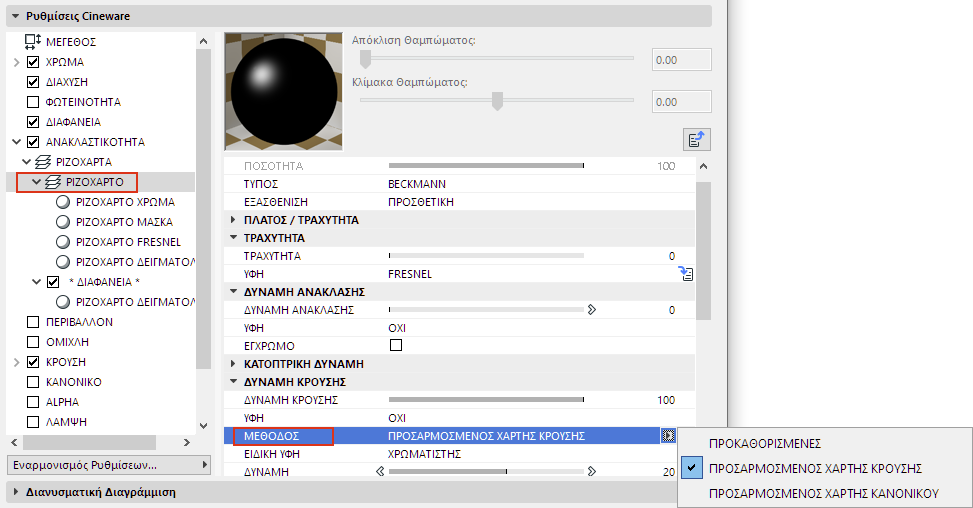The image size is (973, 508).
Task: Select the ΡΙΖΟΧΑΡΤΟ ΜΑΣΚΑ tree item
Action: [124, 221]
